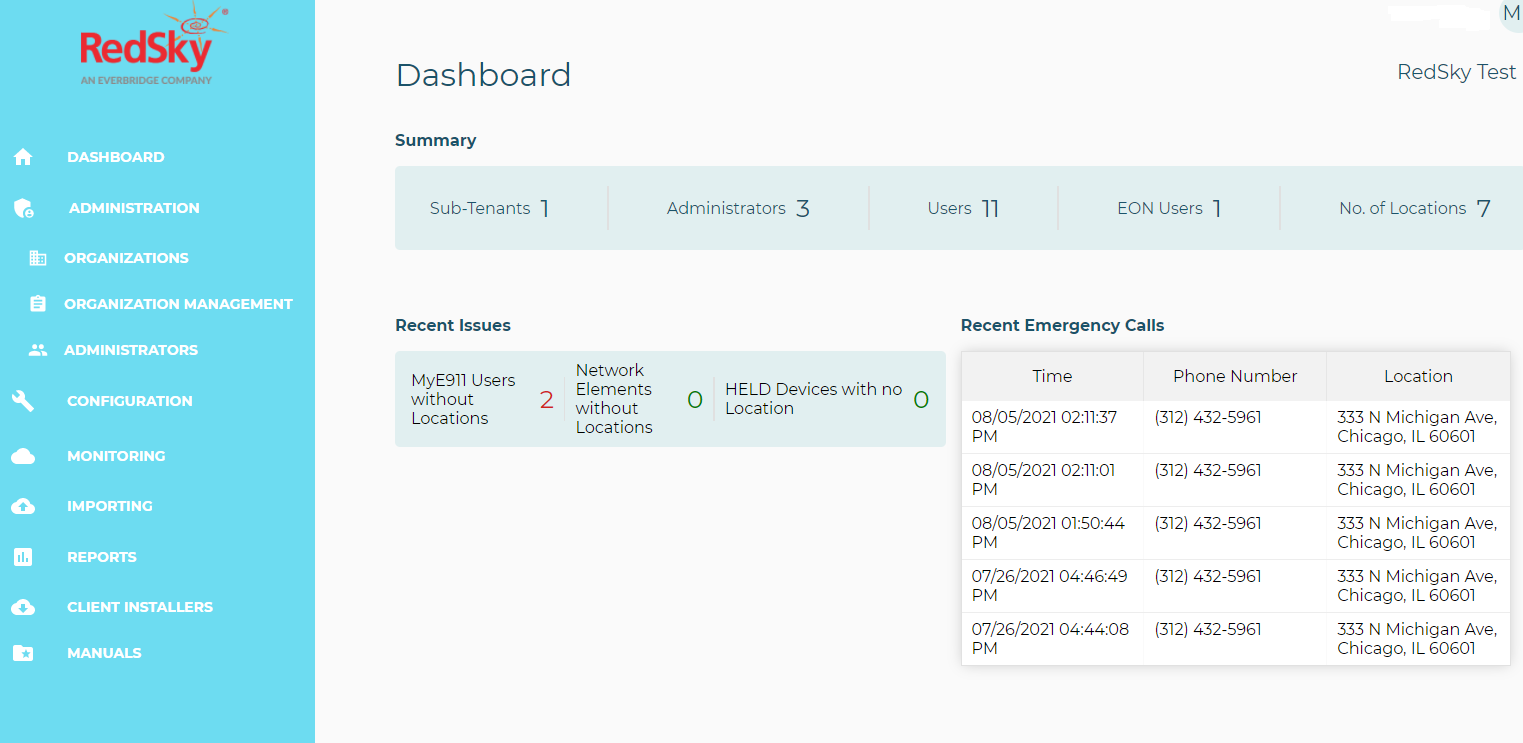Open MyE911 Users without Locations count
This screenshot has width=1523, height=743.
click(x=546, y=400)
